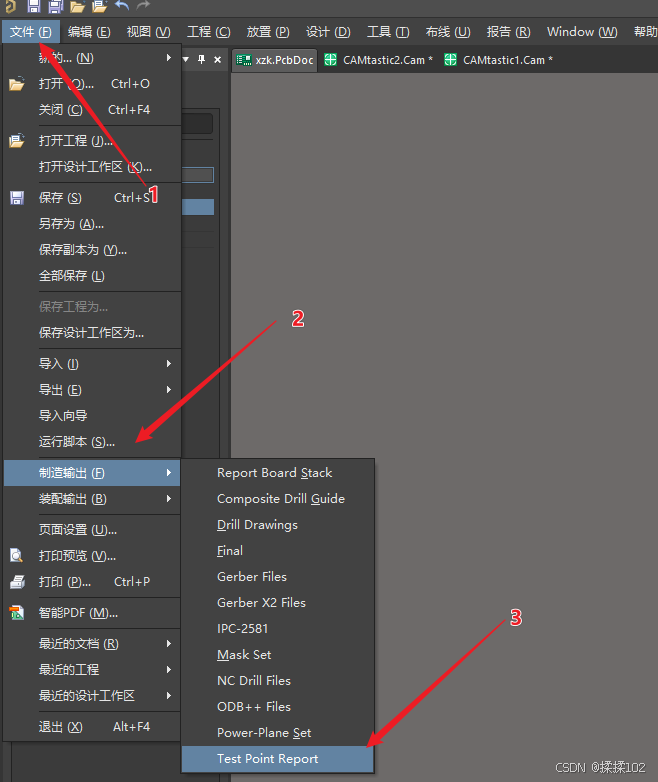Choose 打印预览 (V)... menu entry
The image size is (658, 782).
pyautogui.click(x=92, y=556)
